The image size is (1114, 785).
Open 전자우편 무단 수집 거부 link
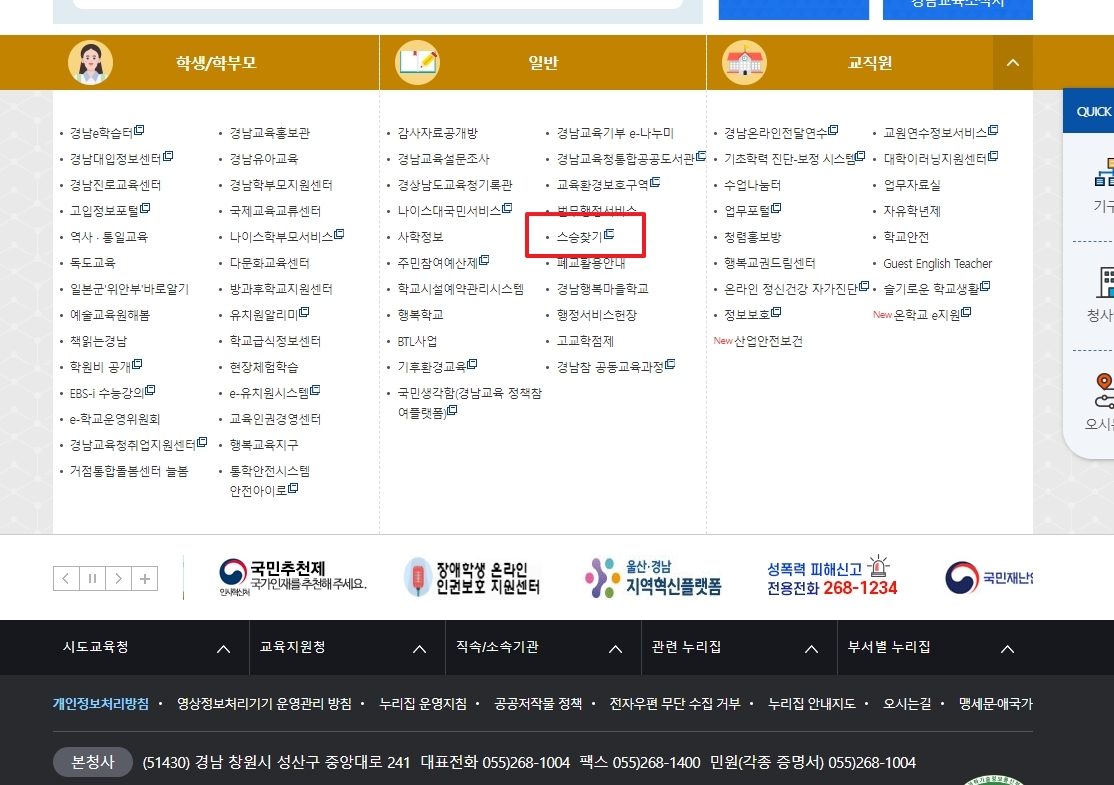[674, 703]
